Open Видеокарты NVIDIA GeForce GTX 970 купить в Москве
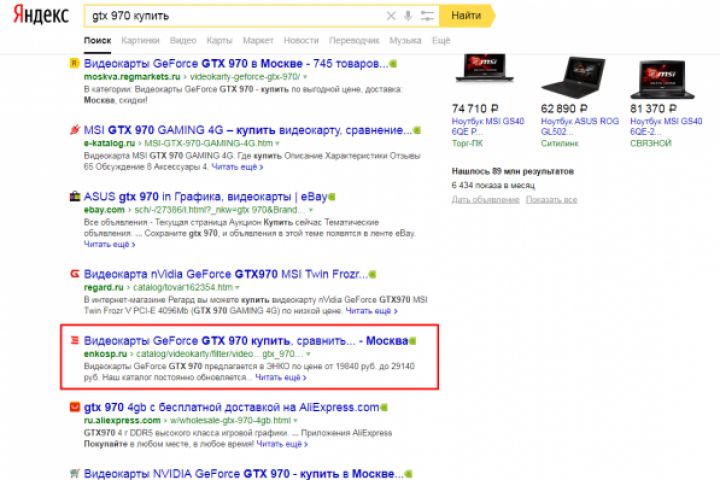The image size is (720, 480). coord(243,474)
